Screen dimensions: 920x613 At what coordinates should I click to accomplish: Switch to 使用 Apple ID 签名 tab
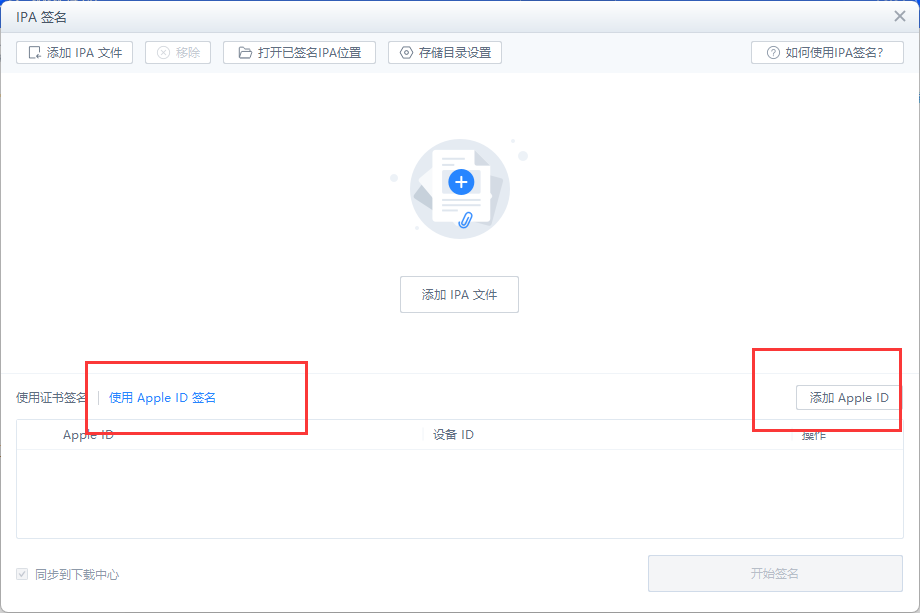(x=163, y=398)
